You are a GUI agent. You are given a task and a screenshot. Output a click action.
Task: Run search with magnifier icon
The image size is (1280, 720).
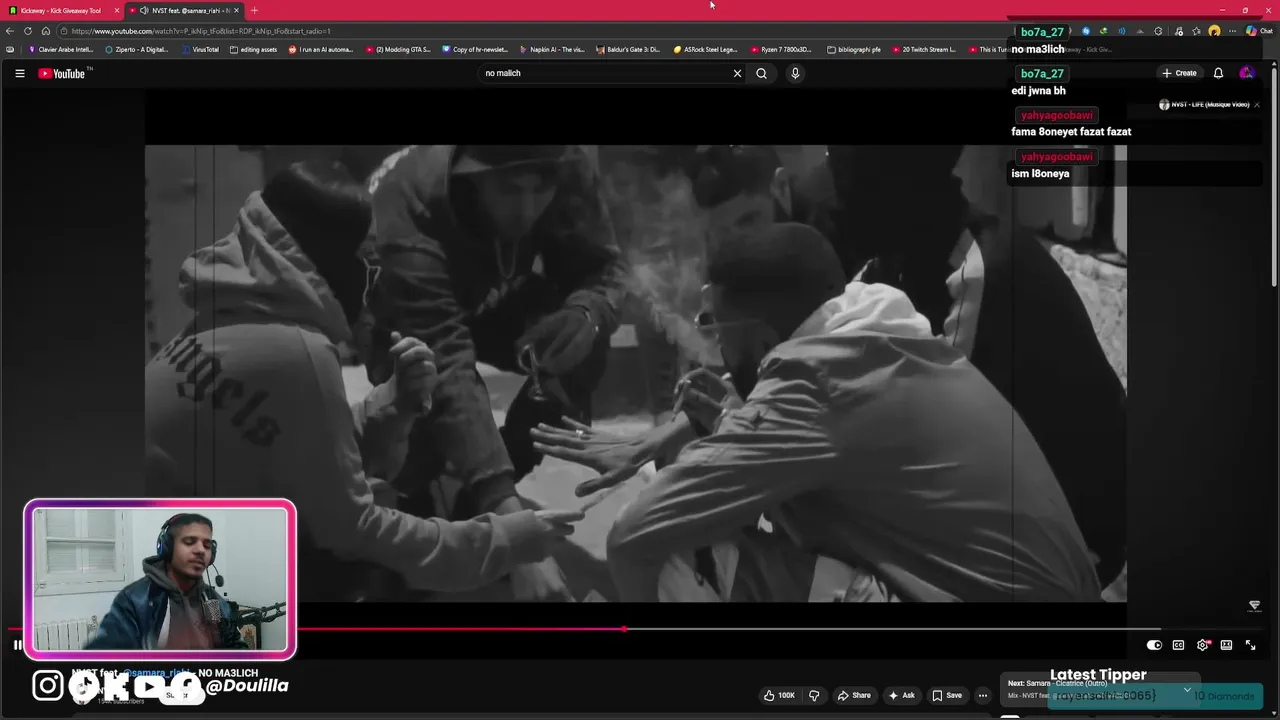[x=762, y=73]
